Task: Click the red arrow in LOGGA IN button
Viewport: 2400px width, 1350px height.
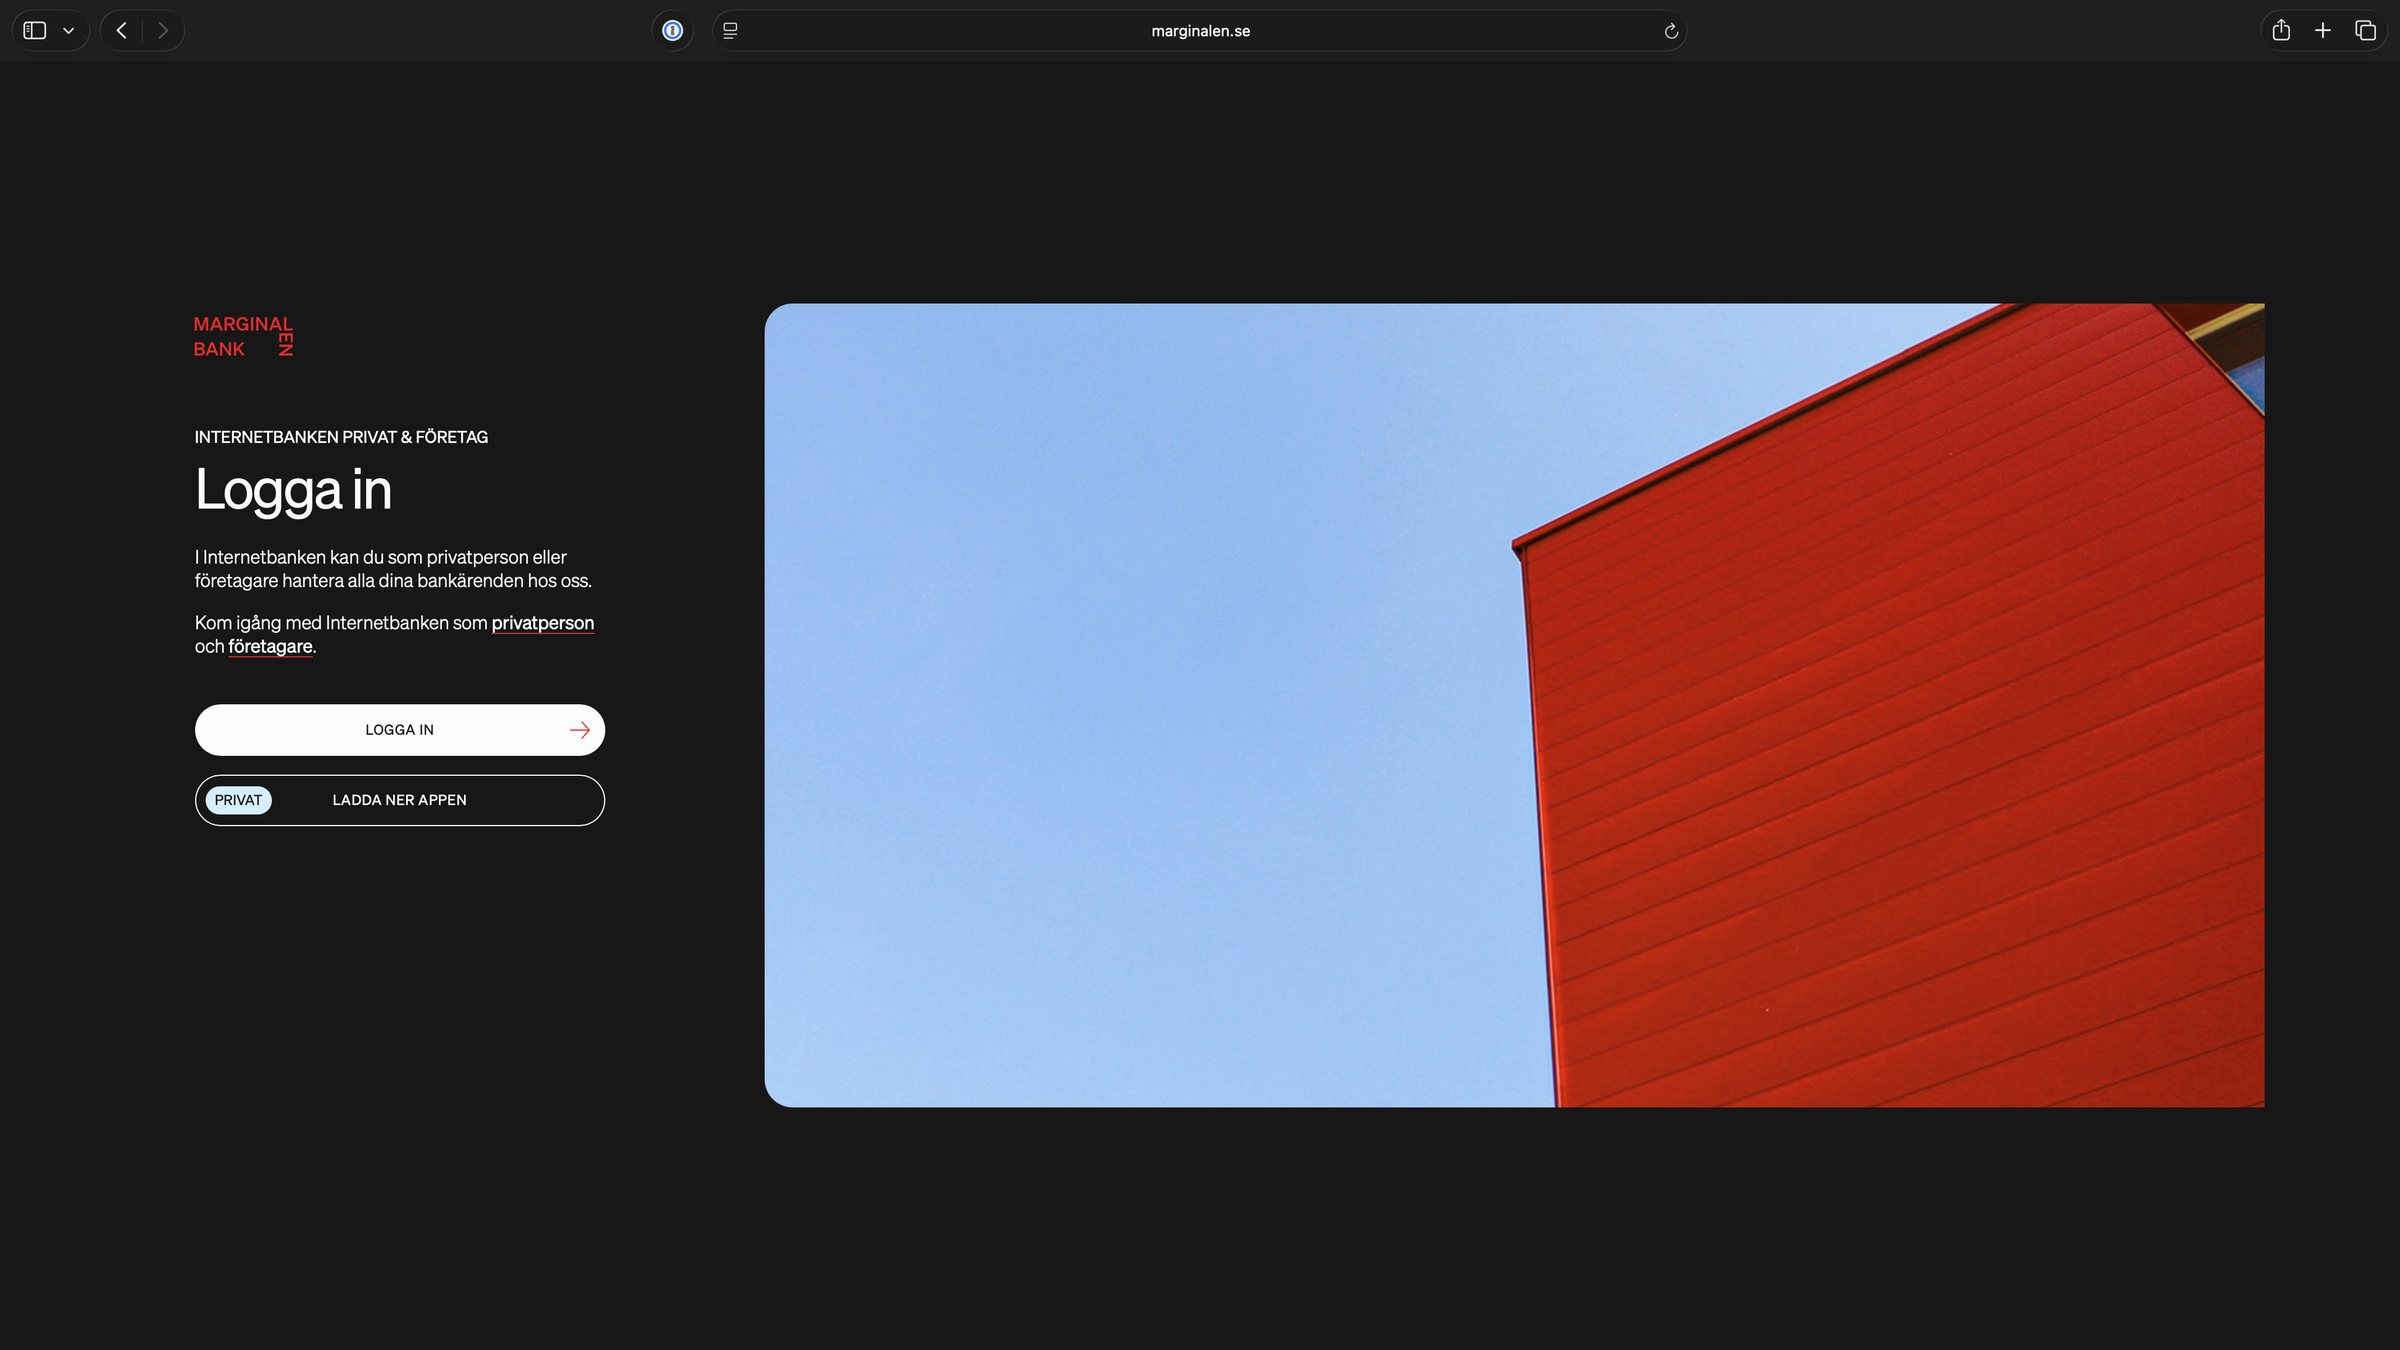Action: 580,730
